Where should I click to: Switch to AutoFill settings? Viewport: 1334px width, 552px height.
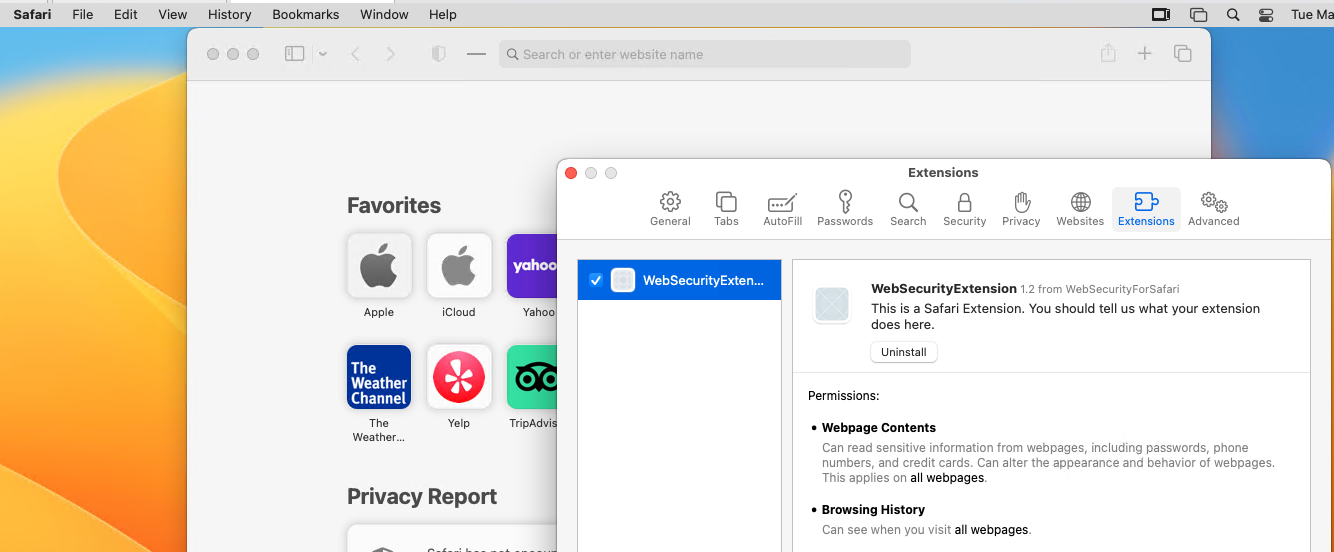point(782,209)
